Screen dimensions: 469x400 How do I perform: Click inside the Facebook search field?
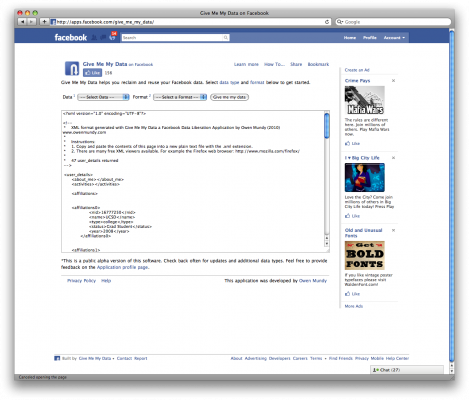(x=172, y=38)
